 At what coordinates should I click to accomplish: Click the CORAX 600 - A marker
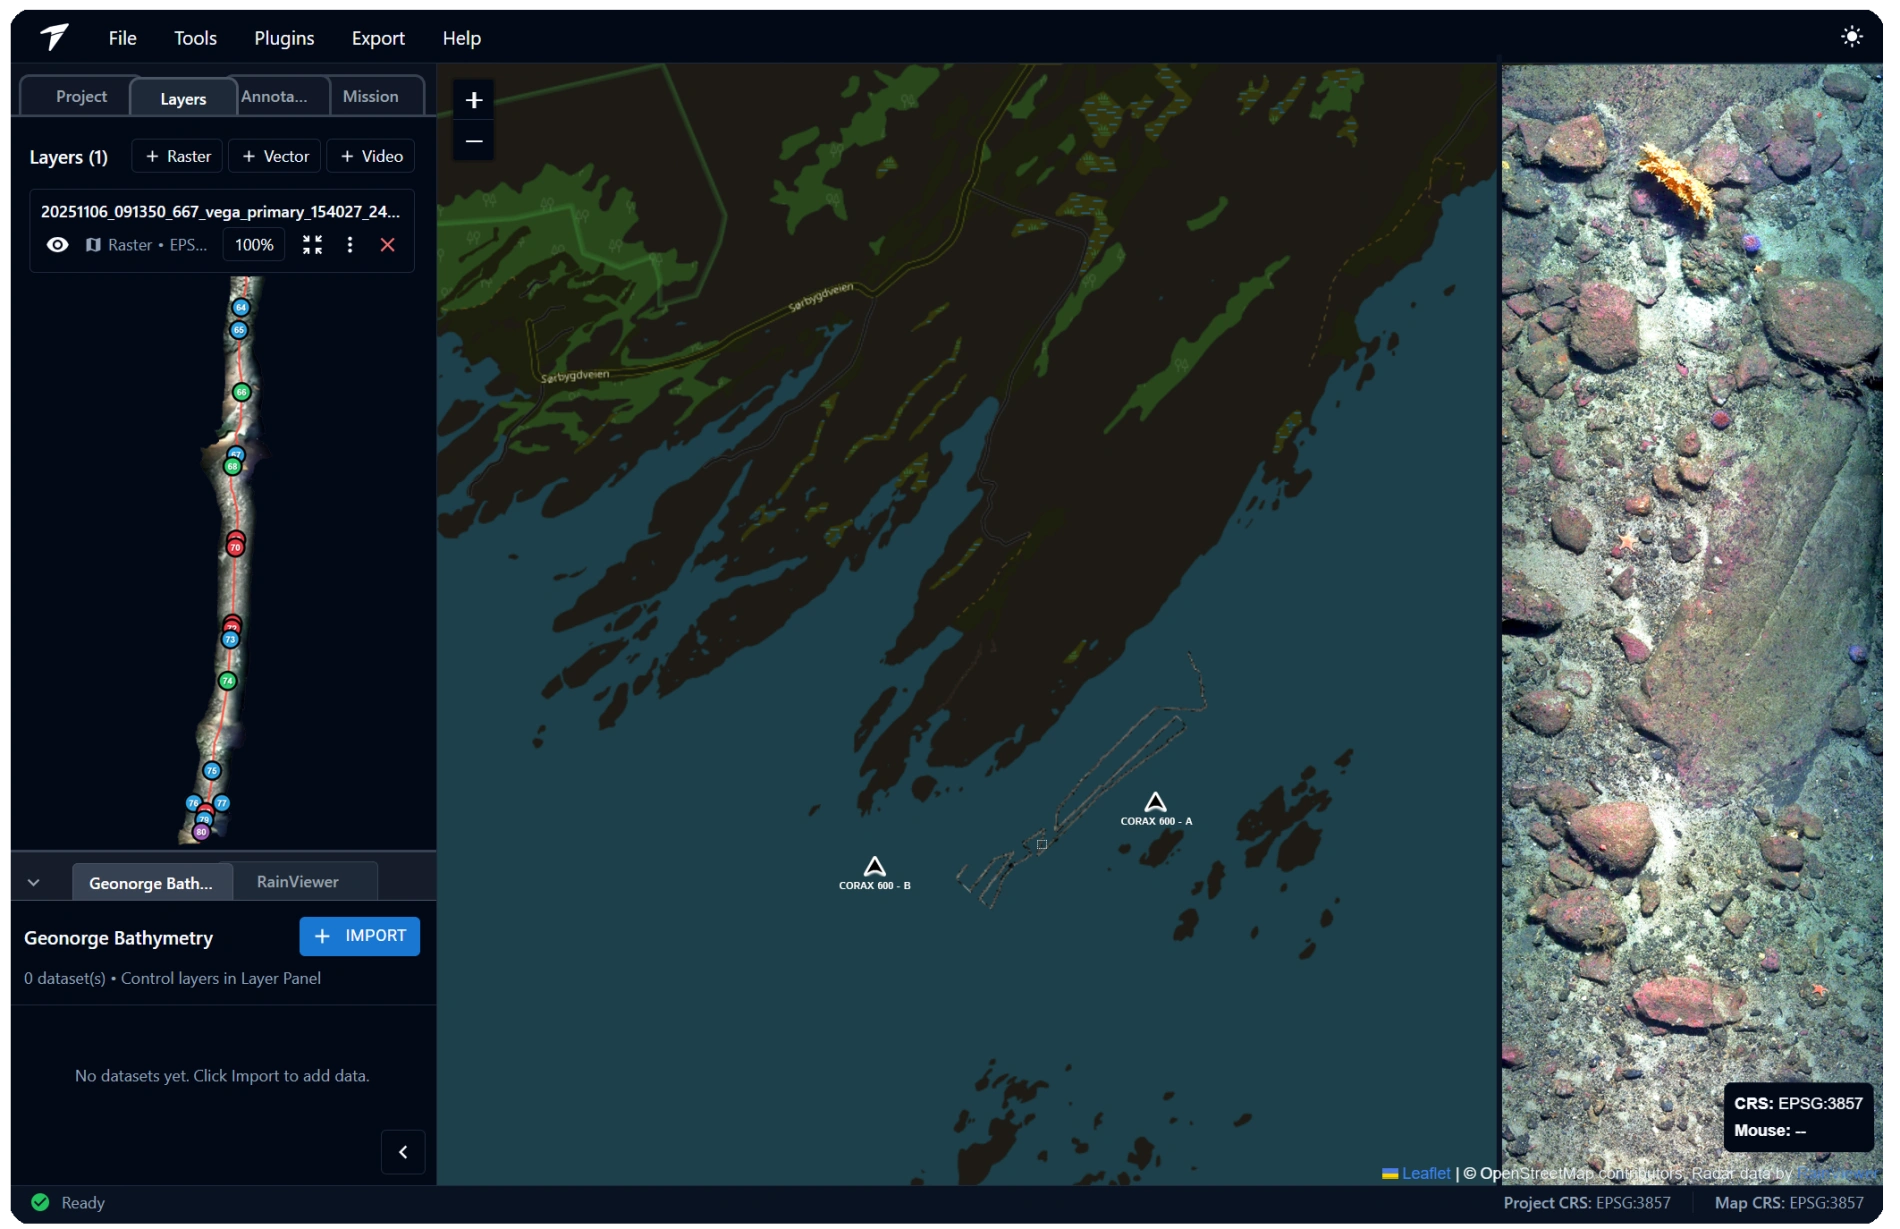tap(1155, 803)
